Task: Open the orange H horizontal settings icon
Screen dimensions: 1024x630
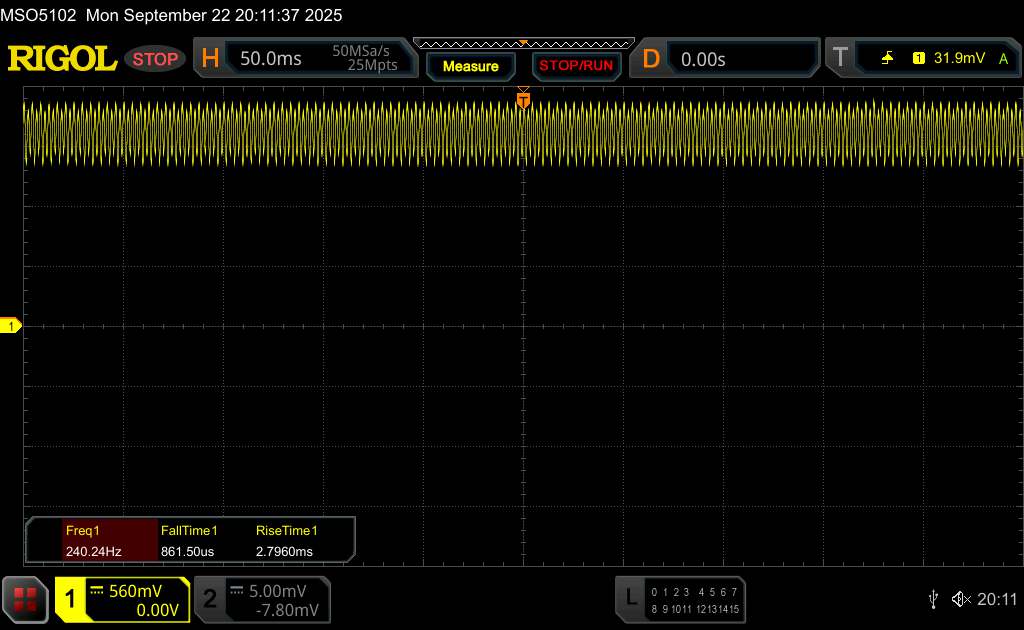Action: 210,59
